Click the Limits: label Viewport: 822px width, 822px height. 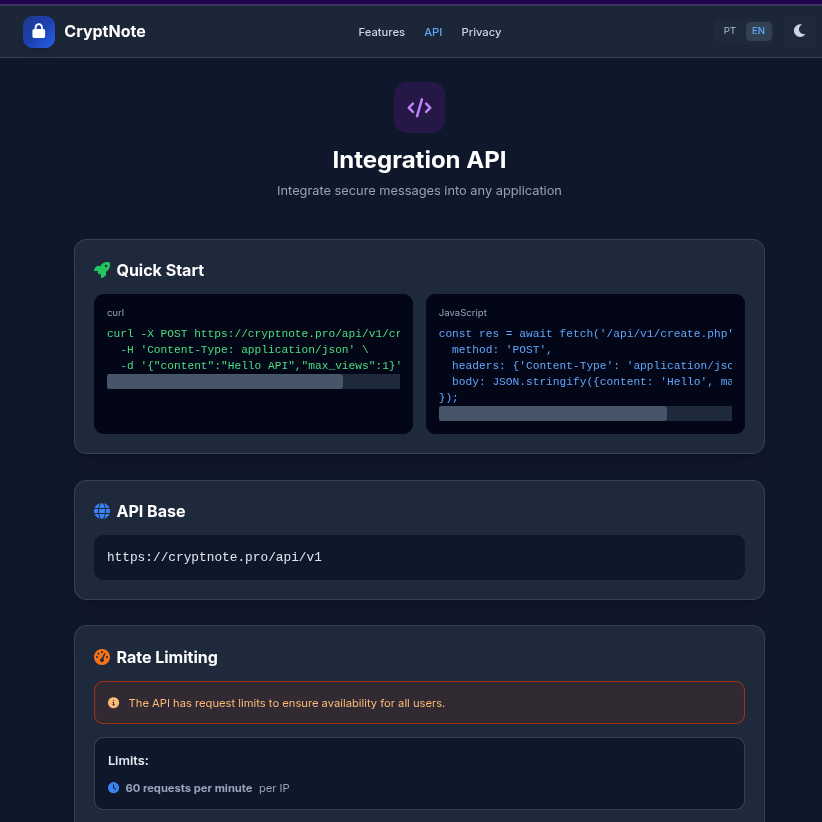tap(128, 761)
